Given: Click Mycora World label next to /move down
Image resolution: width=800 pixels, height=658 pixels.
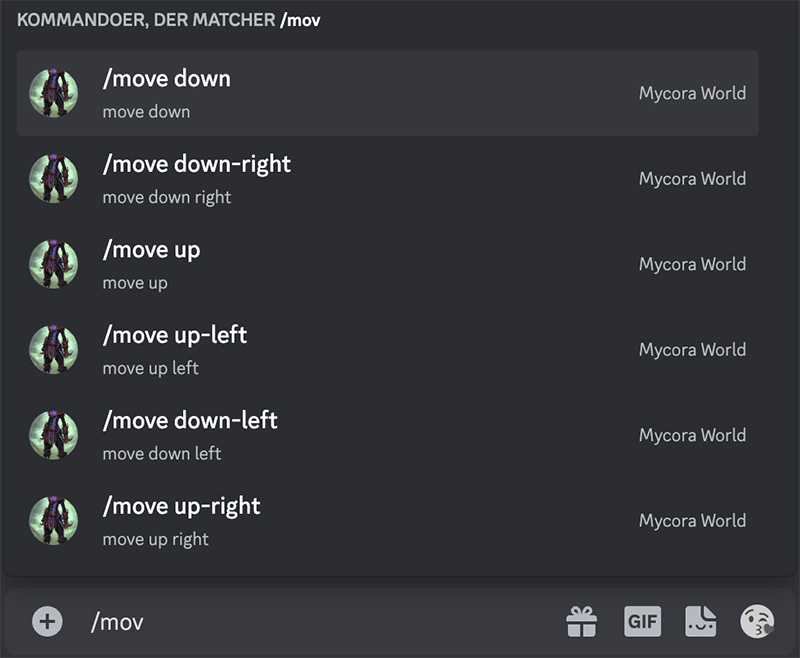Looking at the screenshot, I should 692,93.
